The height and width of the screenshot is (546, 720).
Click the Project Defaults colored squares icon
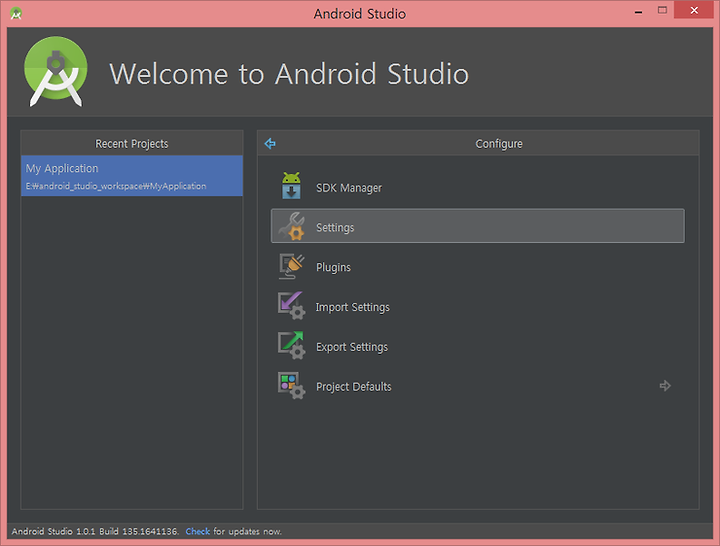click(x=291, y=385)
